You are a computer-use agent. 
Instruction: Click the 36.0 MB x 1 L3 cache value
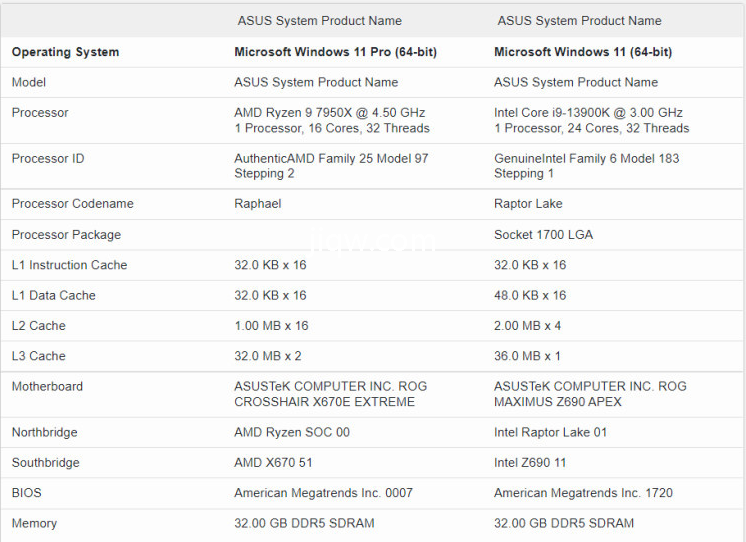coord(527,356)
